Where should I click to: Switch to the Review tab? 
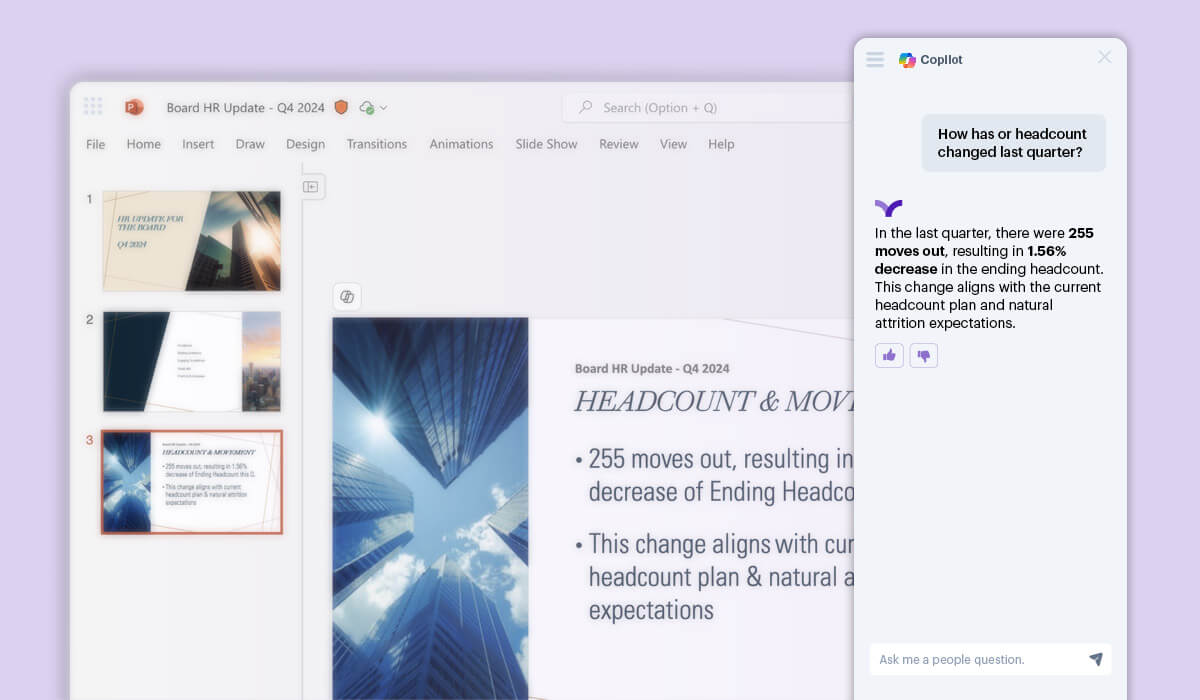[619, 144]
